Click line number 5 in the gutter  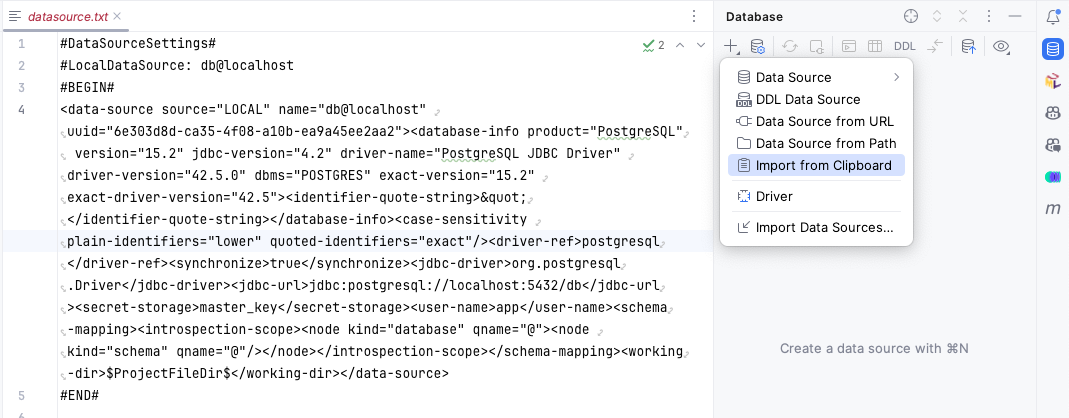pyautogui.click(x=22, y=395)
